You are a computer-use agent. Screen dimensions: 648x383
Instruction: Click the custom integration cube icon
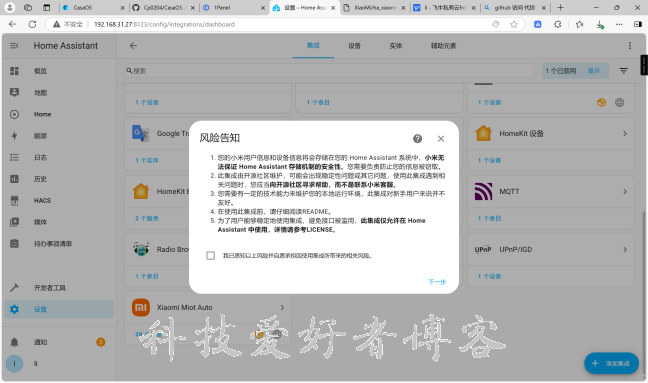pos(602,102)
